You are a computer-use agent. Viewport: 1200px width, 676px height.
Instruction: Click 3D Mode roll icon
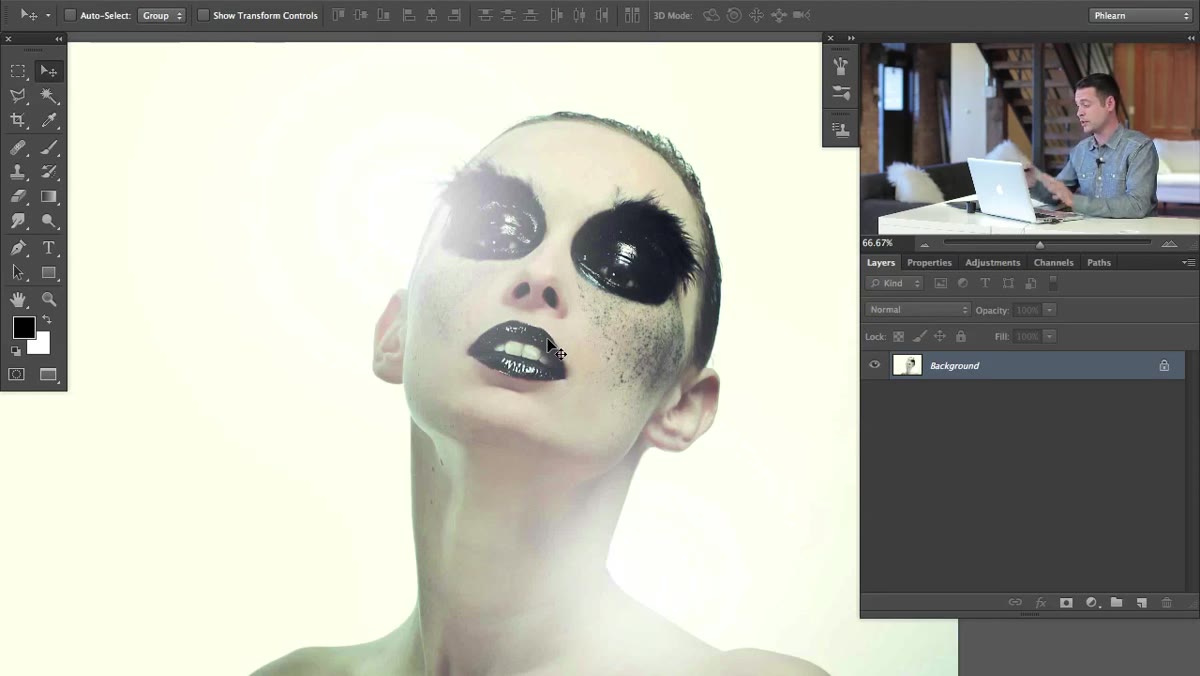pyautogui.click(x=734, y=15)
